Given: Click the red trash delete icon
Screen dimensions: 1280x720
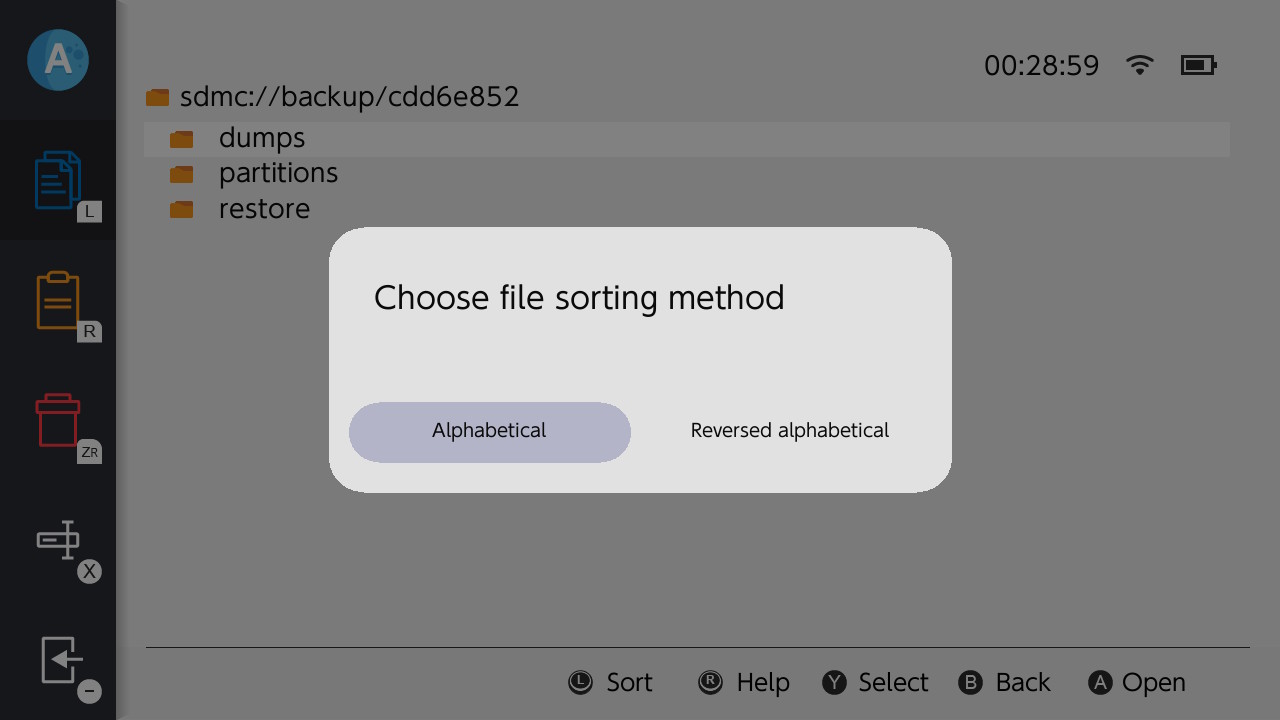Looking at the screenshot, I should [58, 420].
